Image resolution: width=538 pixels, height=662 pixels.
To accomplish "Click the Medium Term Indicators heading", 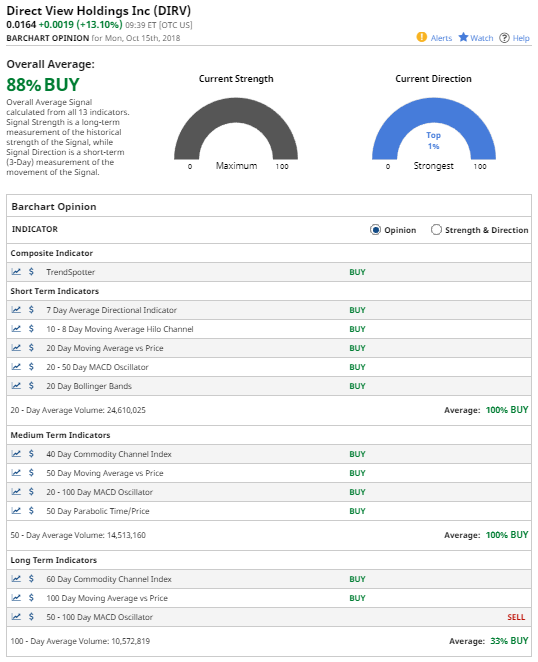I will (x=60, y=435).
